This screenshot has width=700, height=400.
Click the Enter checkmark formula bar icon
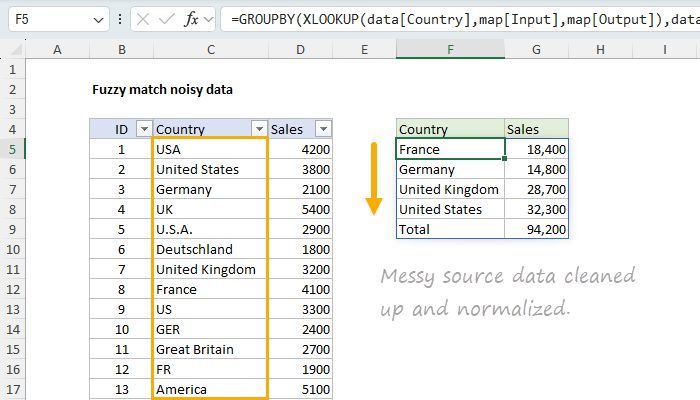tap(167, 19)
